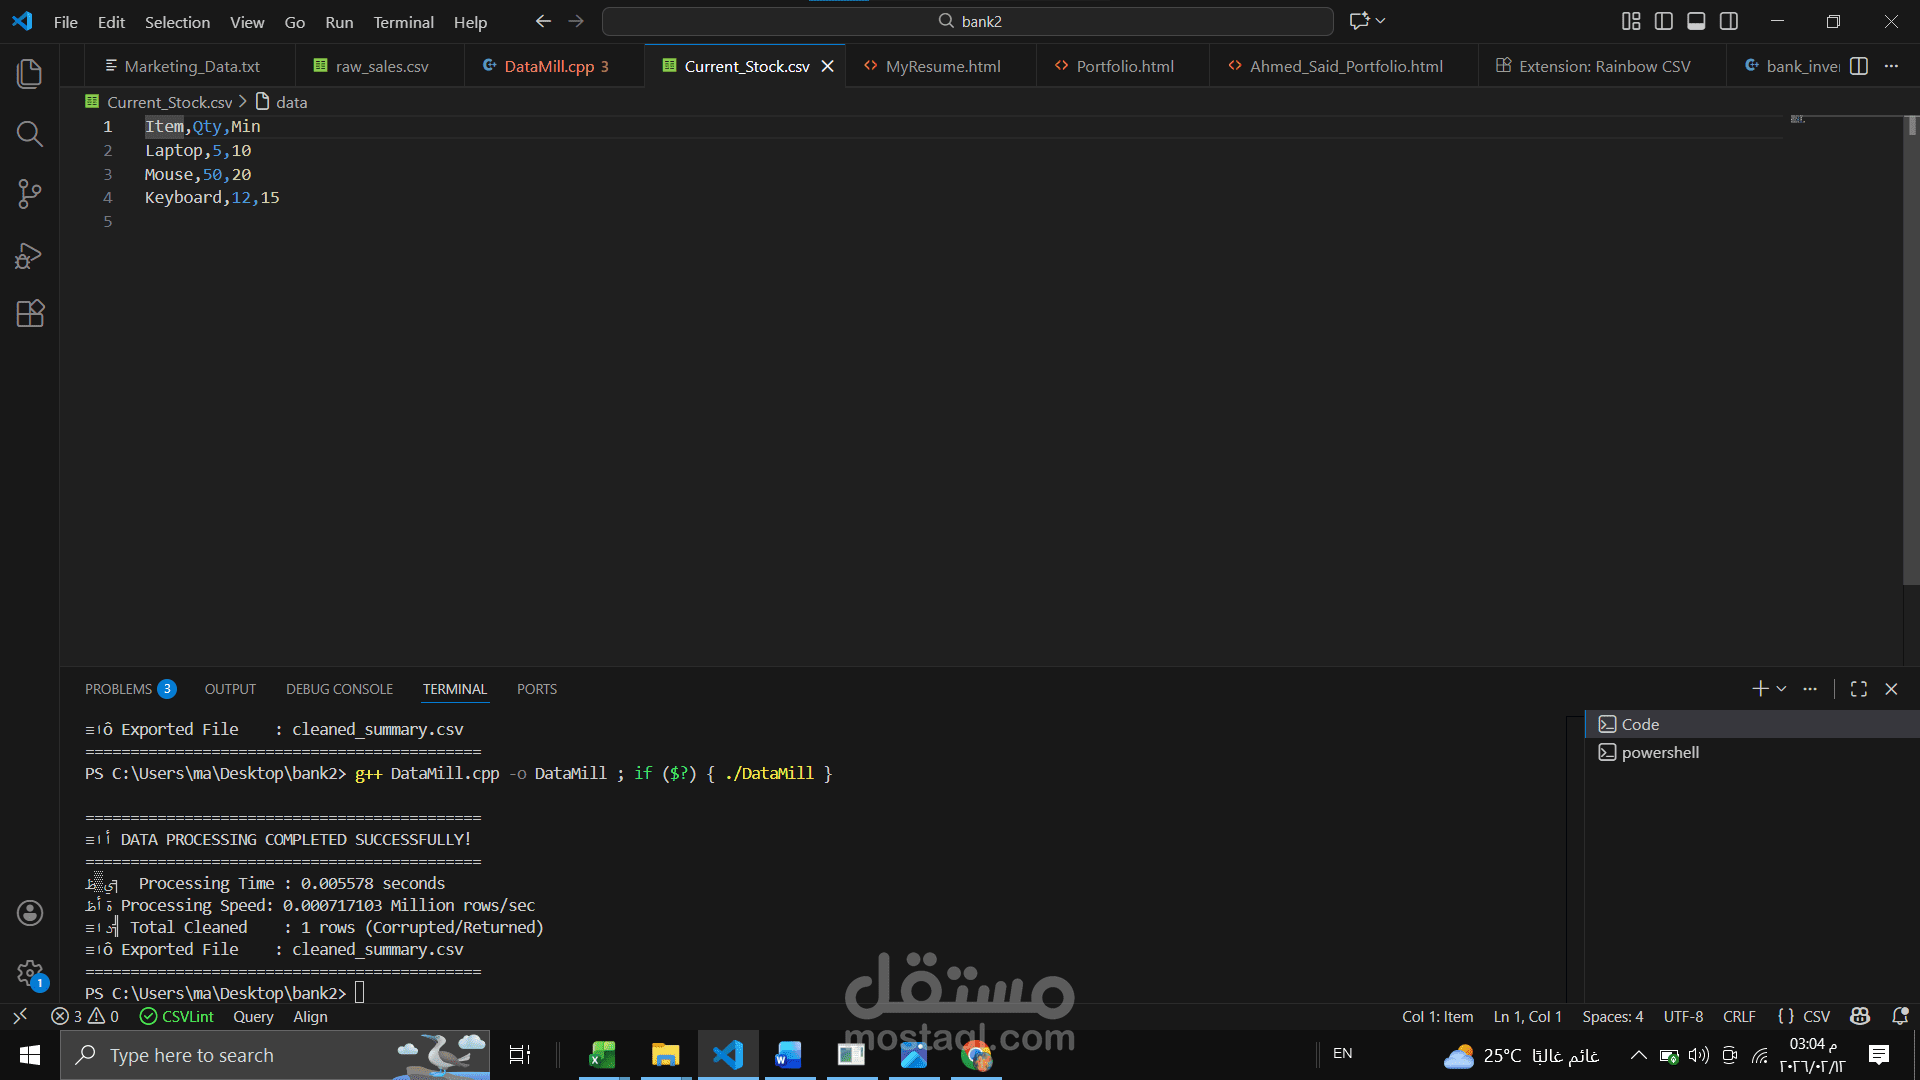Viewport: 1920px width, 1080px height.
Task: Select the CSV language mode in status bar
Action: (x=1816, y=1016)
